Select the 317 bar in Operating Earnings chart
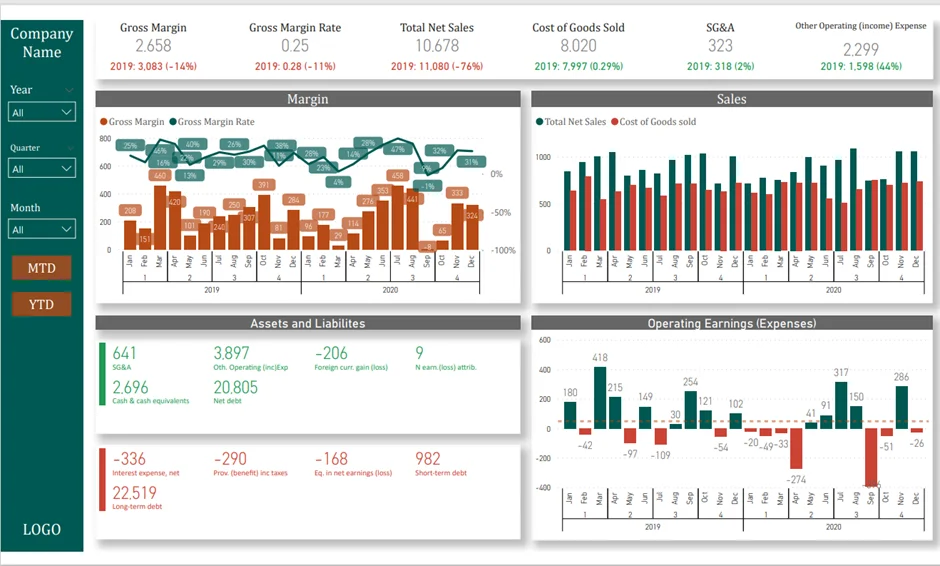Viewport: 940px width, 566px height. [841, 405]
